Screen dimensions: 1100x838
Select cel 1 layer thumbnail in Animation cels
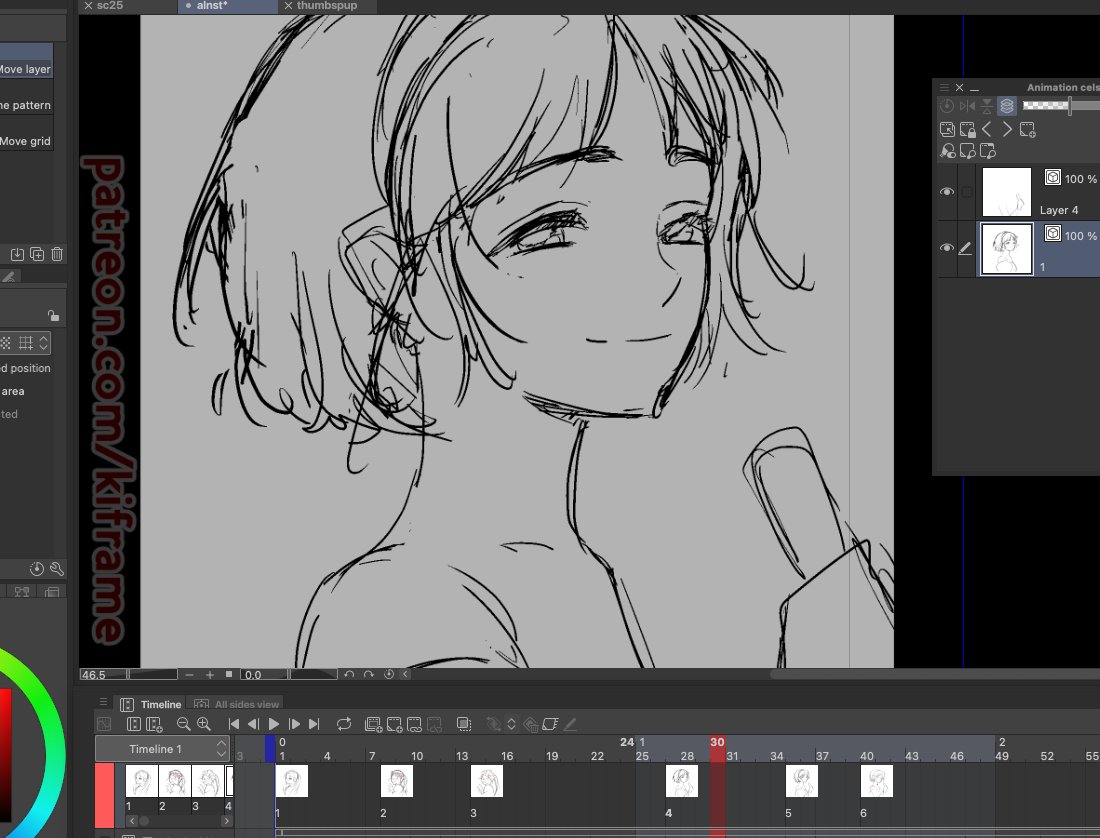(x=1006, y=248)
